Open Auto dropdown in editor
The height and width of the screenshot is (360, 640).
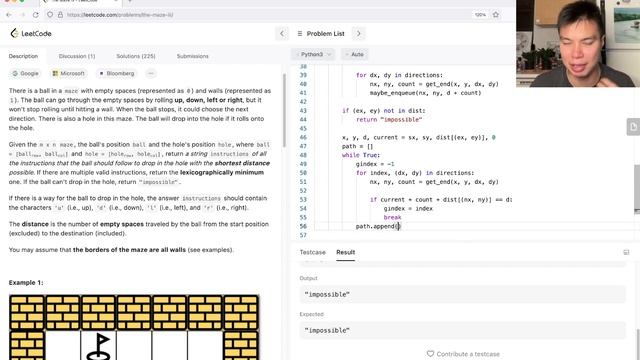coord(354,54)
